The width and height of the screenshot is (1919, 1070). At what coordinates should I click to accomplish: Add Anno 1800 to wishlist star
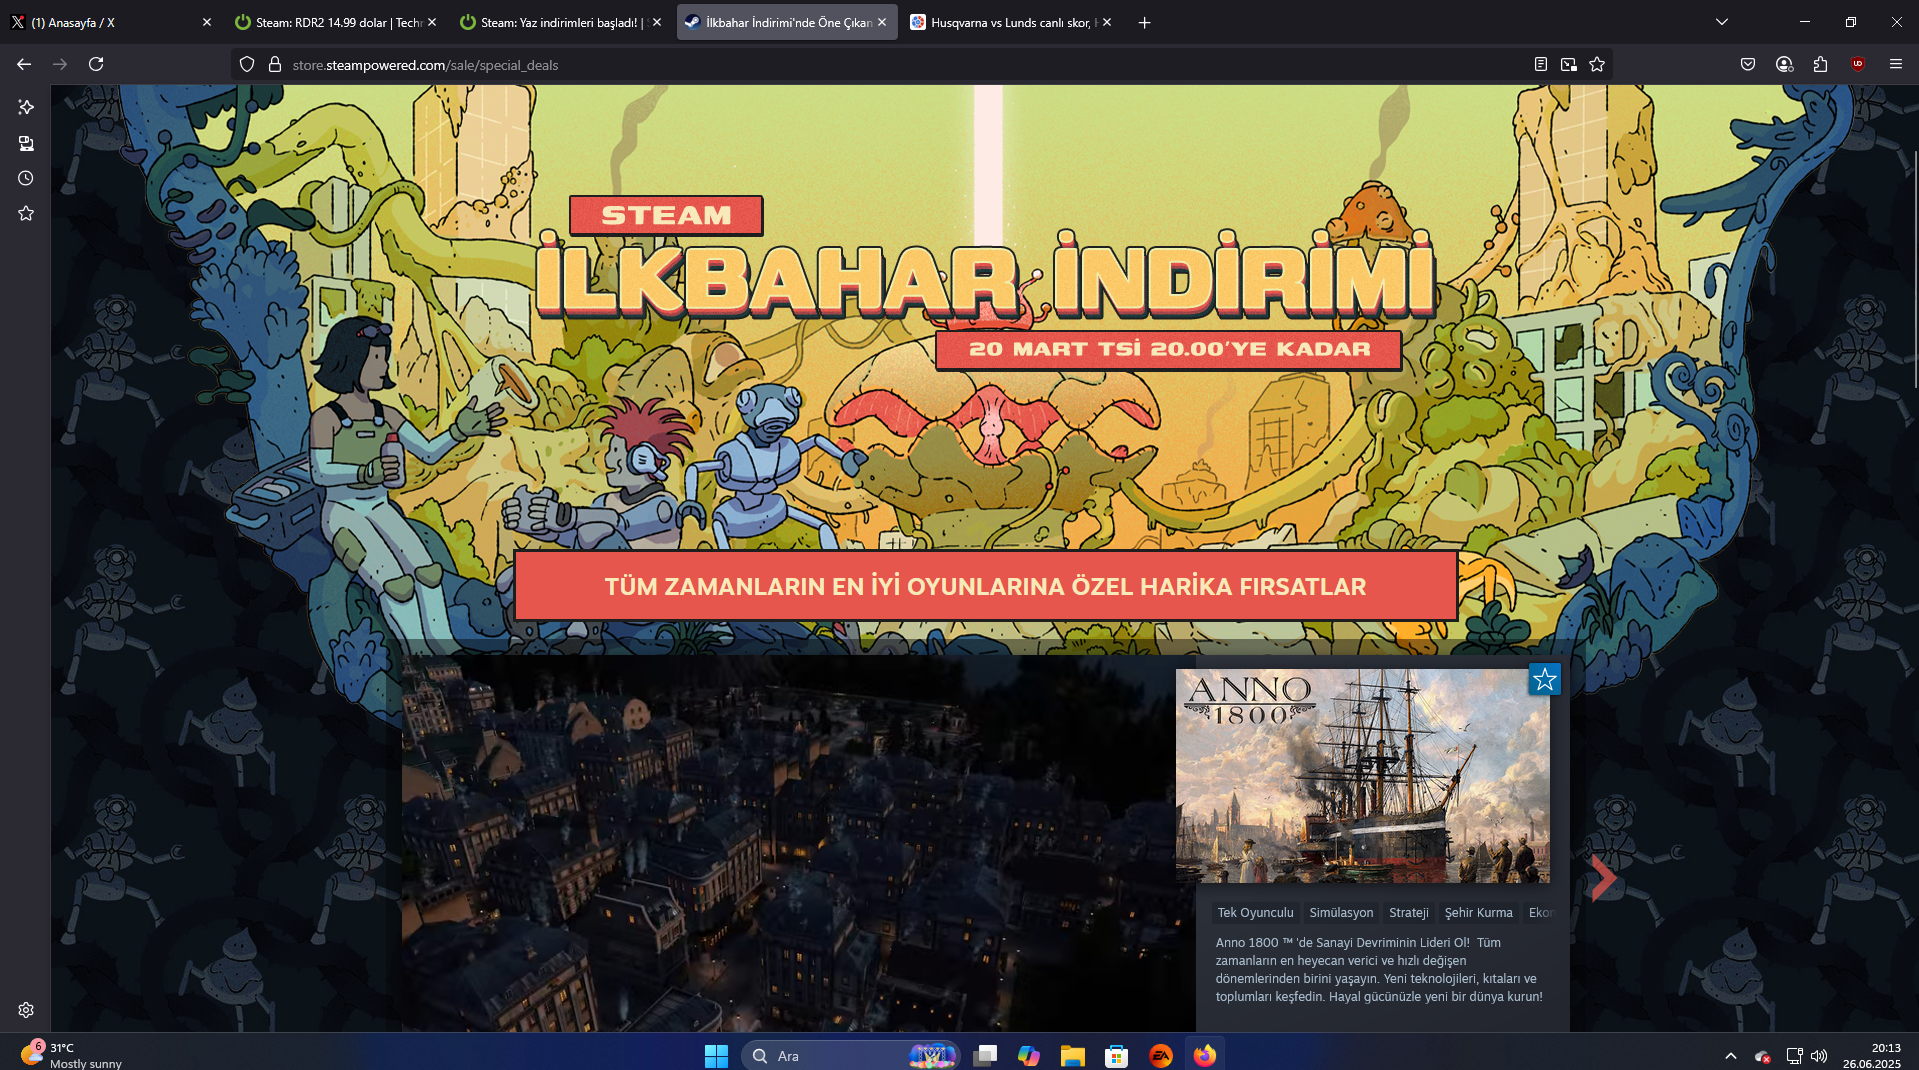1545,680
